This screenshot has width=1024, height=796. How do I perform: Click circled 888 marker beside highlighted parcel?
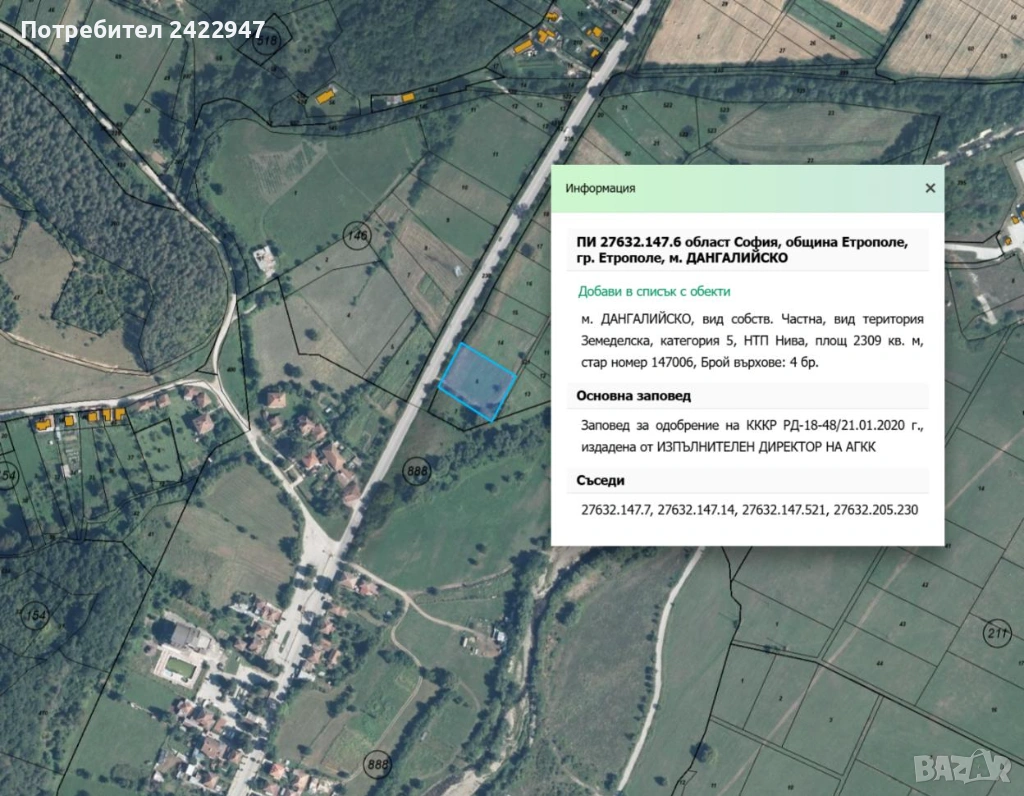click(x=415, y=470)
